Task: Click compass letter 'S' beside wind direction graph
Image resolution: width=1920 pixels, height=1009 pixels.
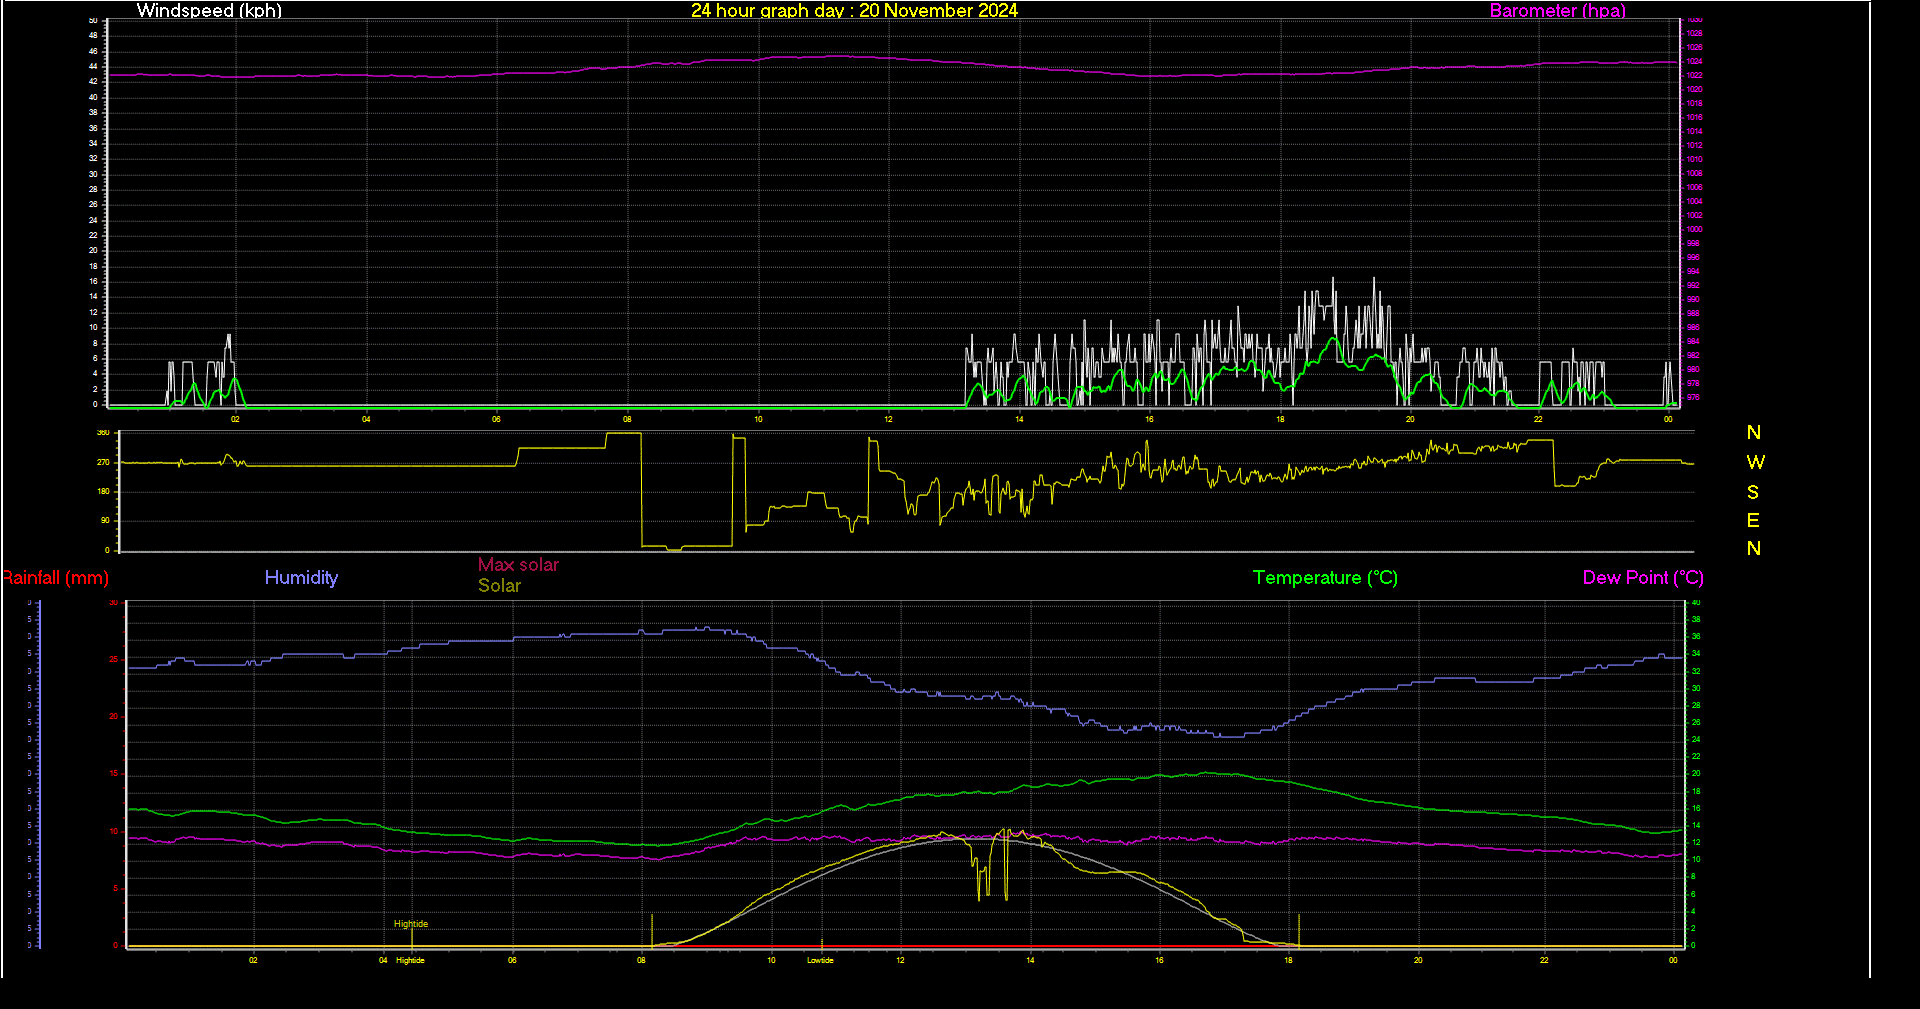Action: (1753, 492)
